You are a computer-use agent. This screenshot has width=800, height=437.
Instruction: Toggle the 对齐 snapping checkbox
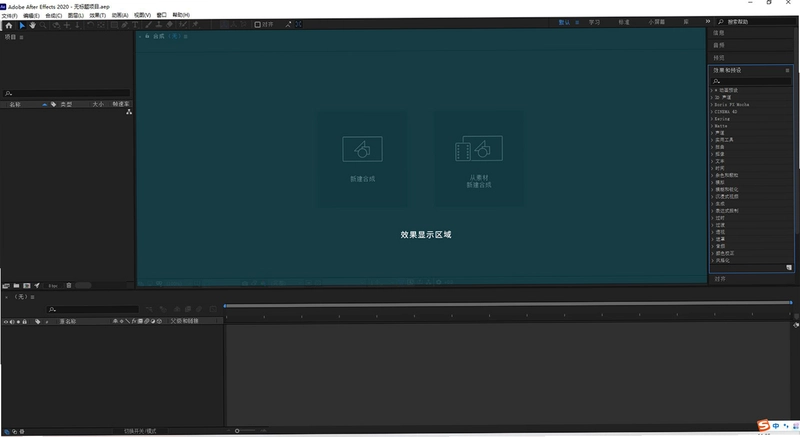(x=257, y=24)
